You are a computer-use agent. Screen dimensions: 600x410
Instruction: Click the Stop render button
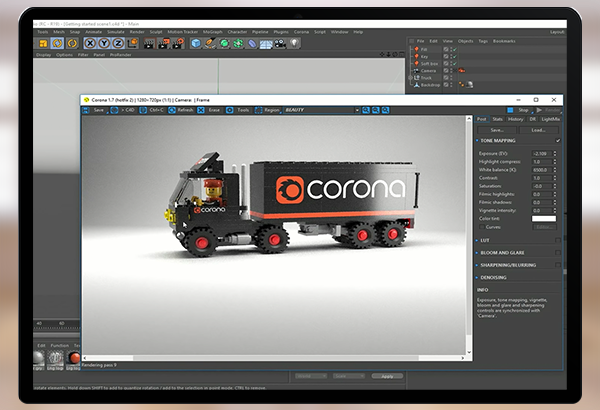(519, 110)
